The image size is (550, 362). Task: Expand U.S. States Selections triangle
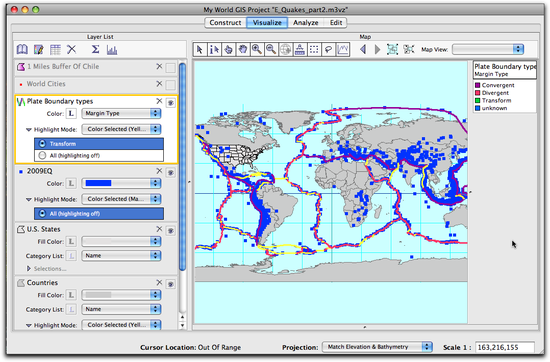(x=29, y=269)
